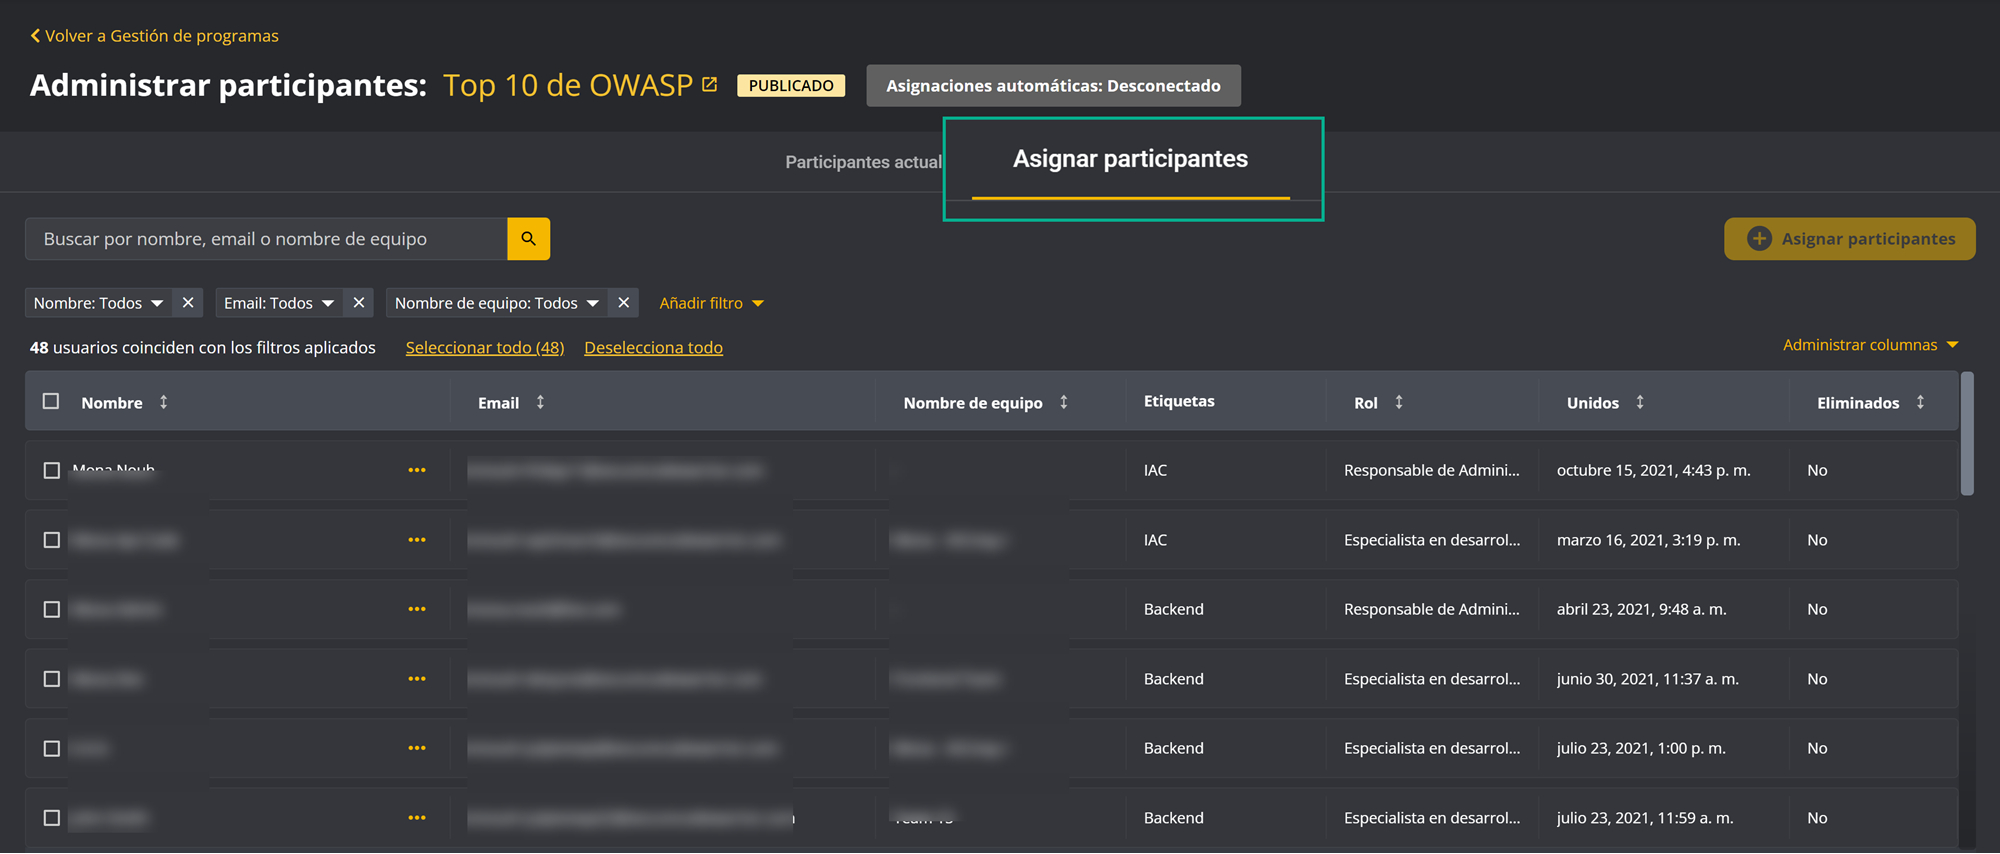Check the row joined junio 30, 2021
The height and width of the screenshot is (854, 2000).
[52, 679]
